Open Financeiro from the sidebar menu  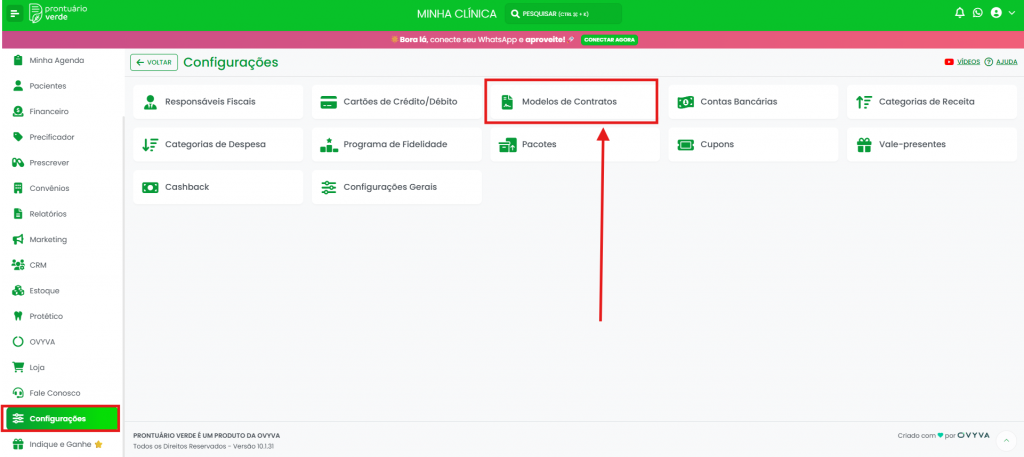[x=49, y=111]
